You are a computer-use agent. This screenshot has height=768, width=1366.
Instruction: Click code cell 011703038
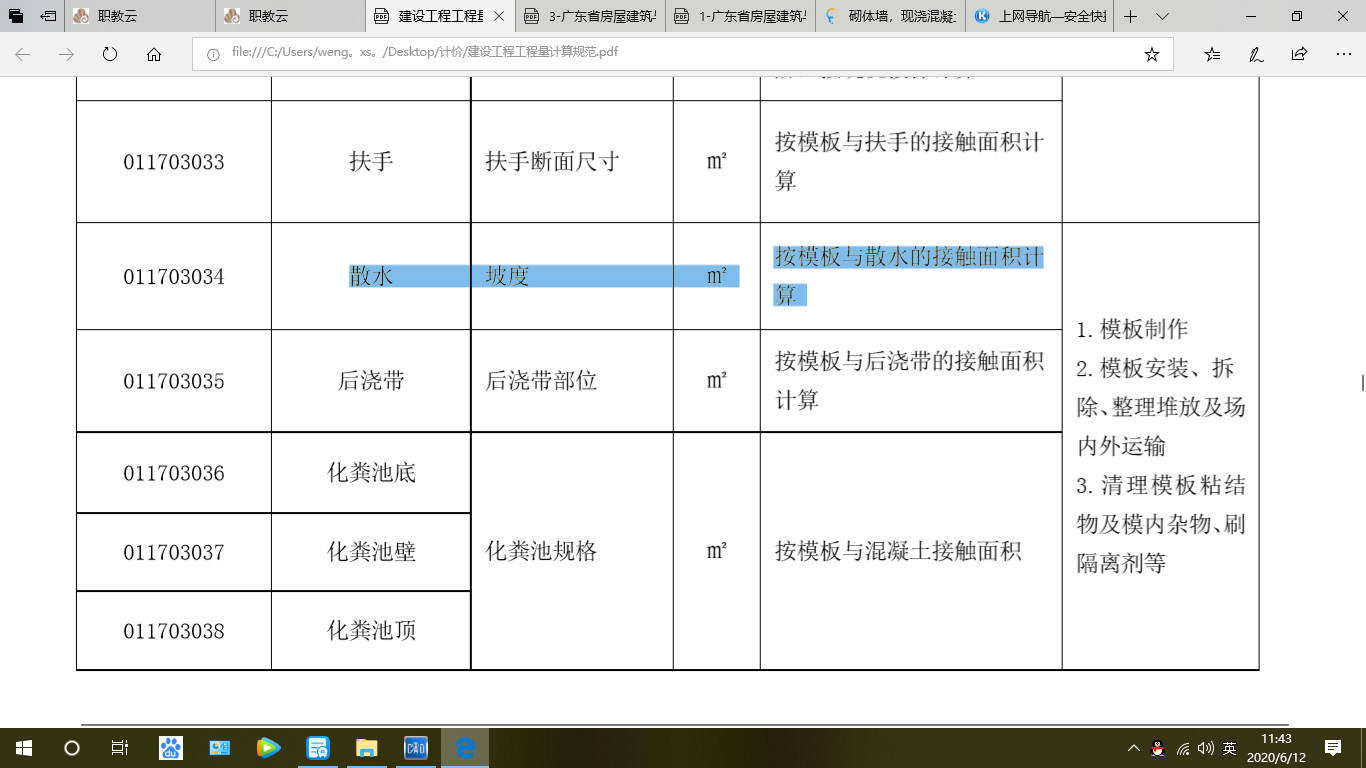[174, 631]
